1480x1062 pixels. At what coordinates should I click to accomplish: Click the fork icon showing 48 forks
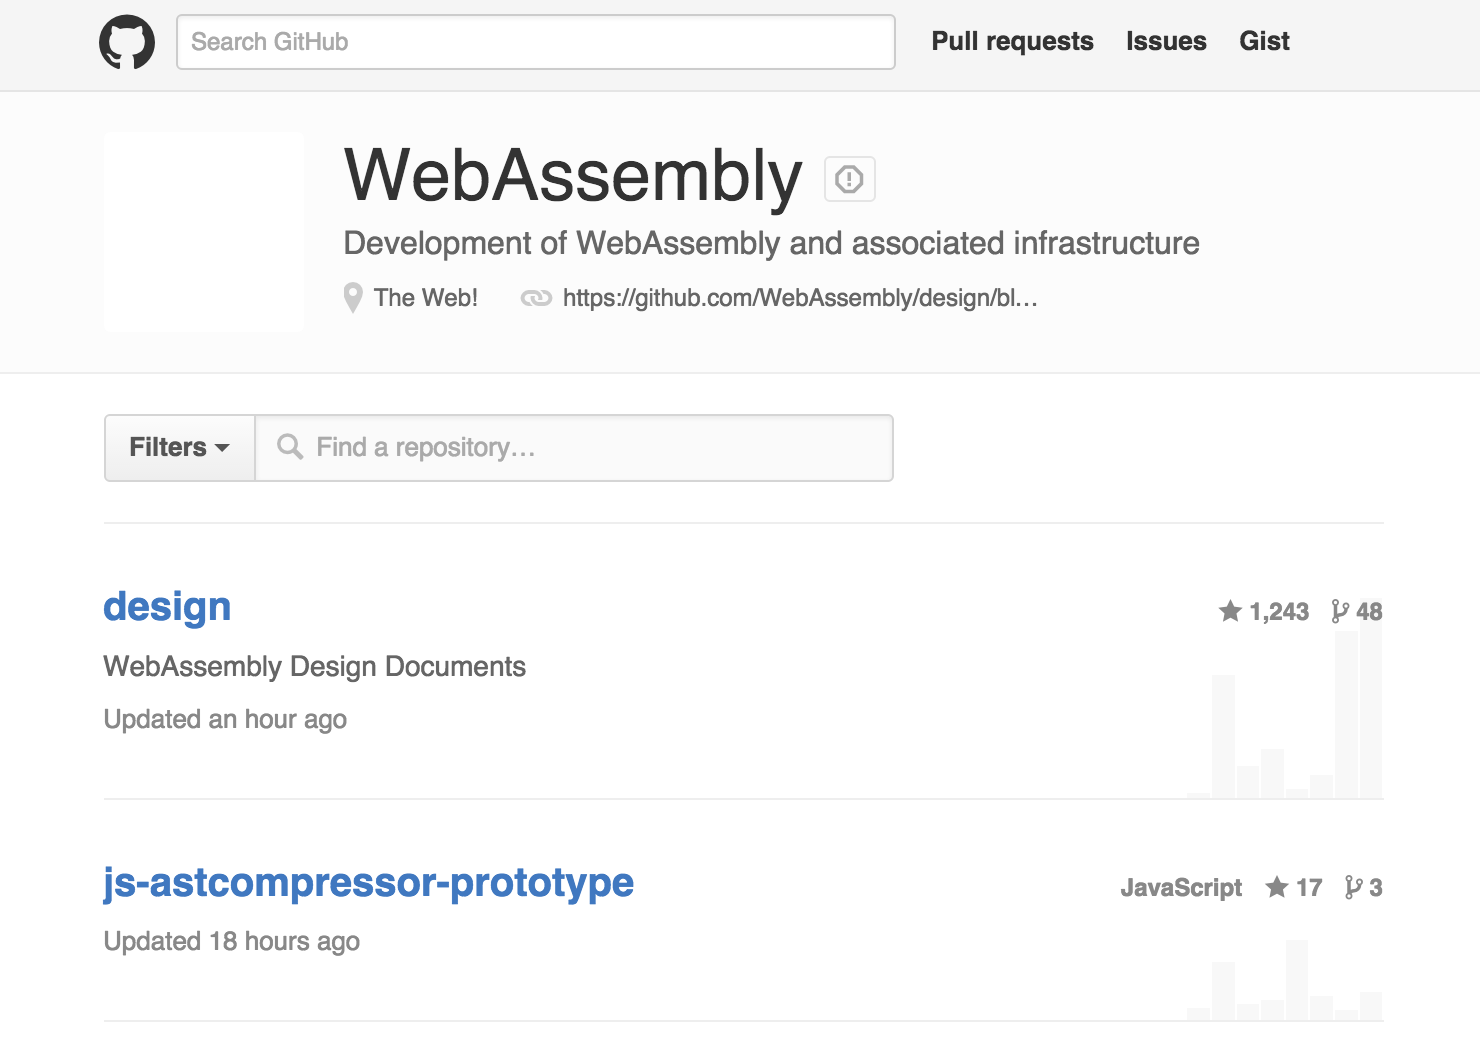point(1338,612)
